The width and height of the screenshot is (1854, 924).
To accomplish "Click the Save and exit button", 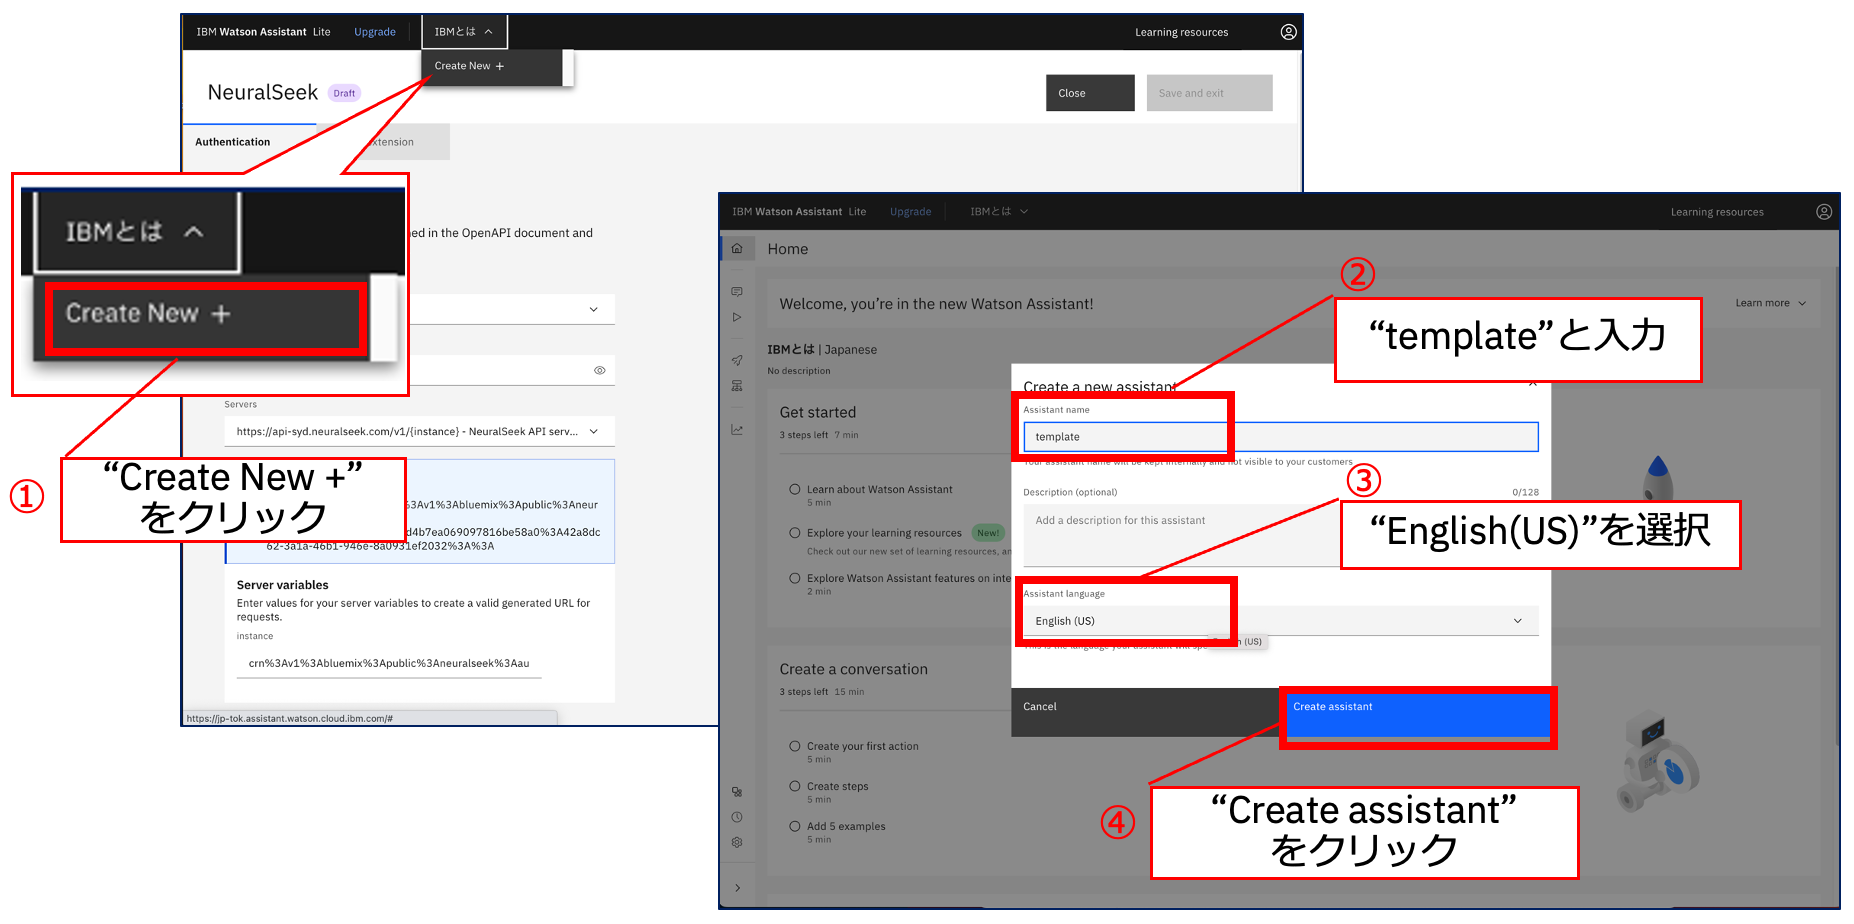I will (1209, 93).
